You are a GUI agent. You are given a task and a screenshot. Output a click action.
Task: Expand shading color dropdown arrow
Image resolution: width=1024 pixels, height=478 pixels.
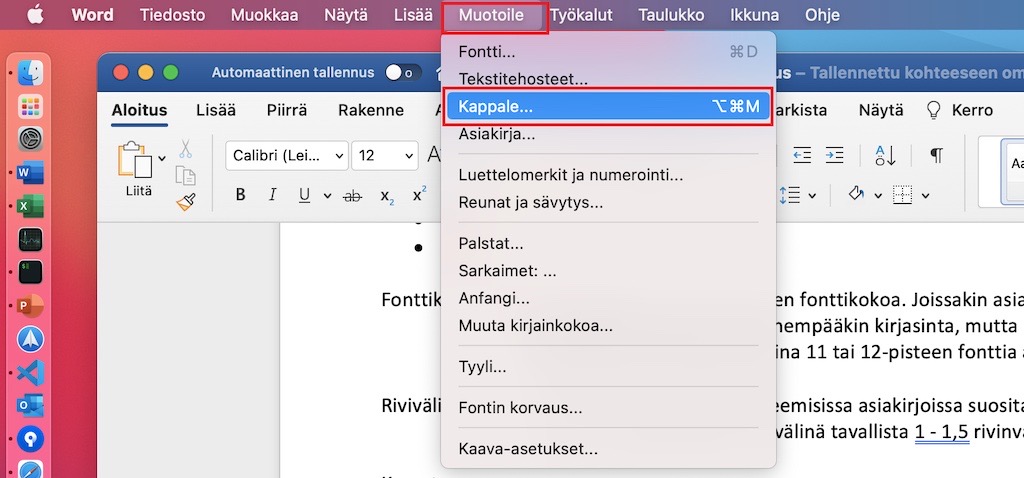(878, 195)
